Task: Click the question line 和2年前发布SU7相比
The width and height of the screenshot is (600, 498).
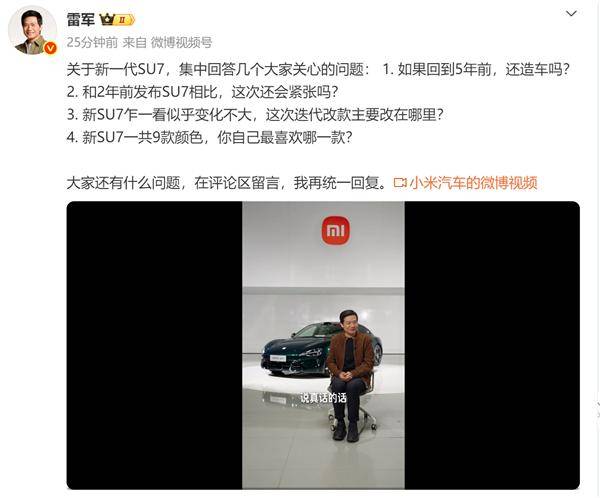Action: 202,92
